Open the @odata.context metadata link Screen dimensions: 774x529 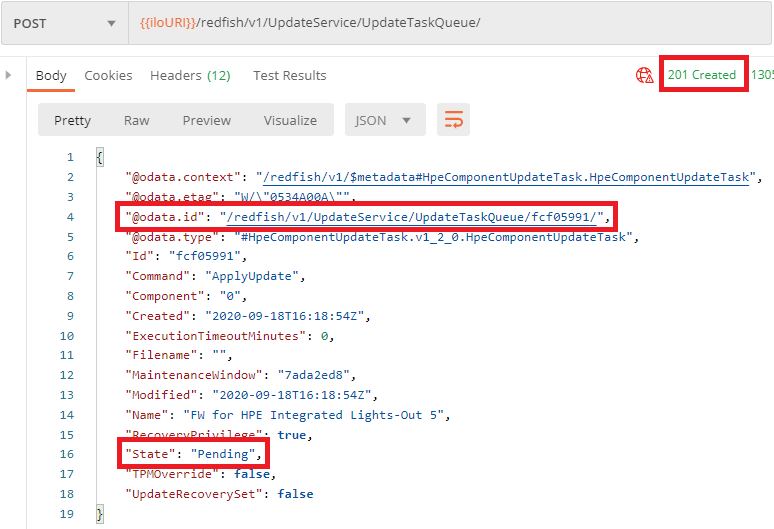(x=507, y=177)
